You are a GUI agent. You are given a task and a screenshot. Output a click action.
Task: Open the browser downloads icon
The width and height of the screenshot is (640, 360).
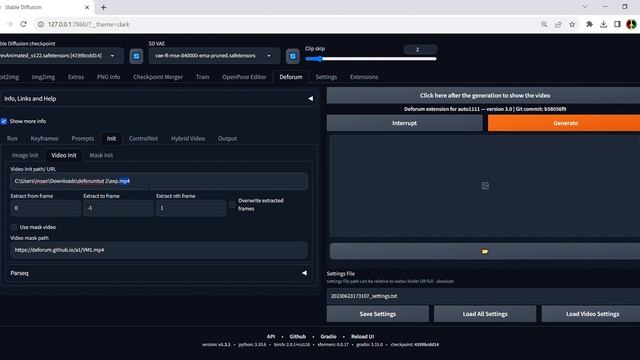tap(604, 24)
